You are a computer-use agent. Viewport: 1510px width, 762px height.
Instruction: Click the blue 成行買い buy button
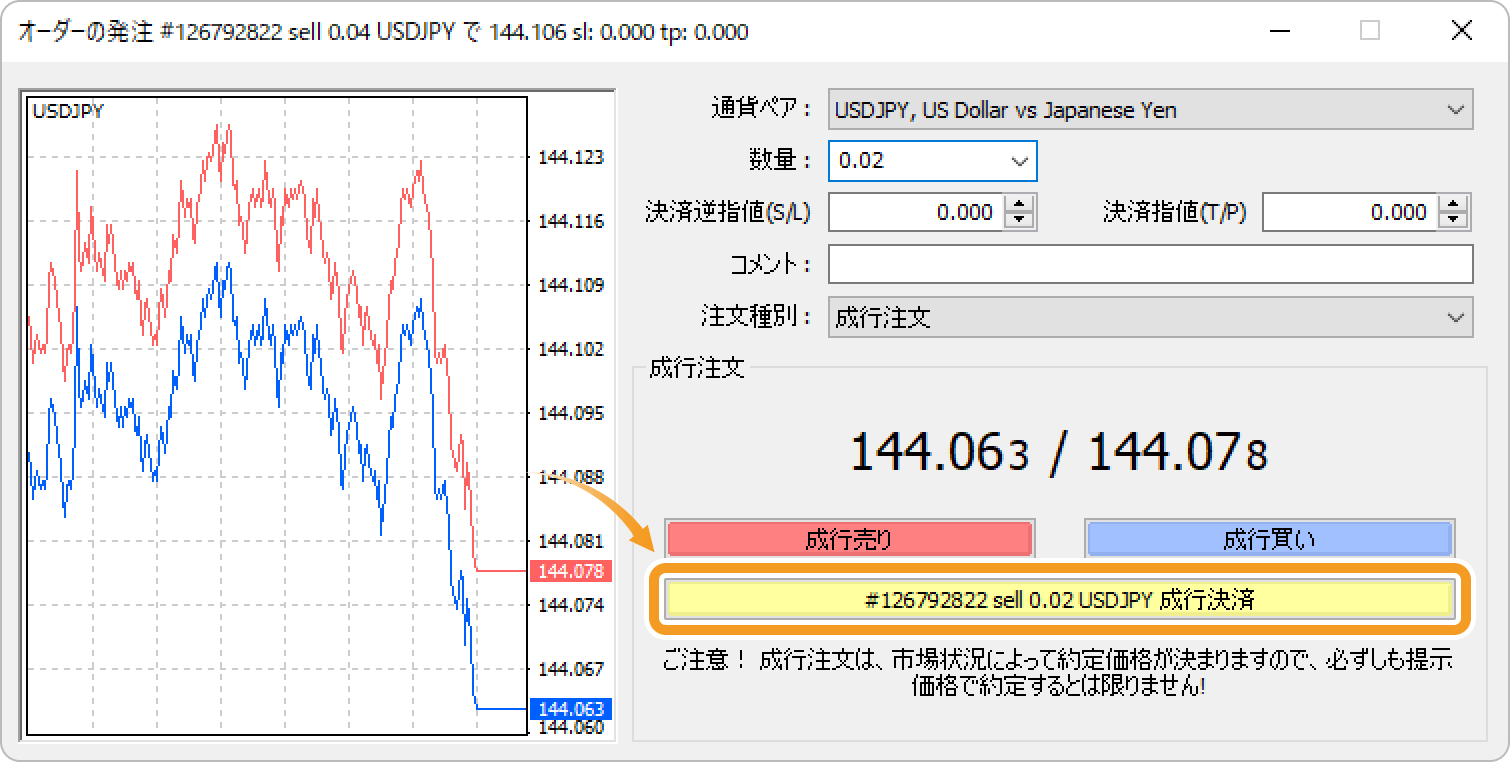click(x=1269, y=540)
